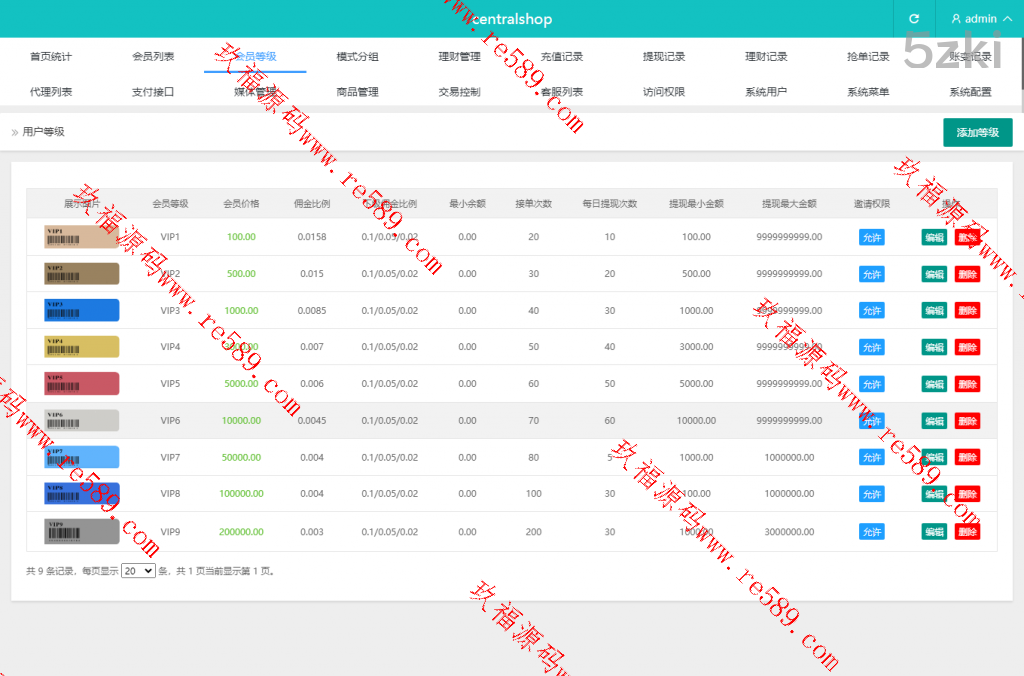Click the red 删除 button for VIP5
Screen dimensions: 1024x676
click(x=967, y=384)
